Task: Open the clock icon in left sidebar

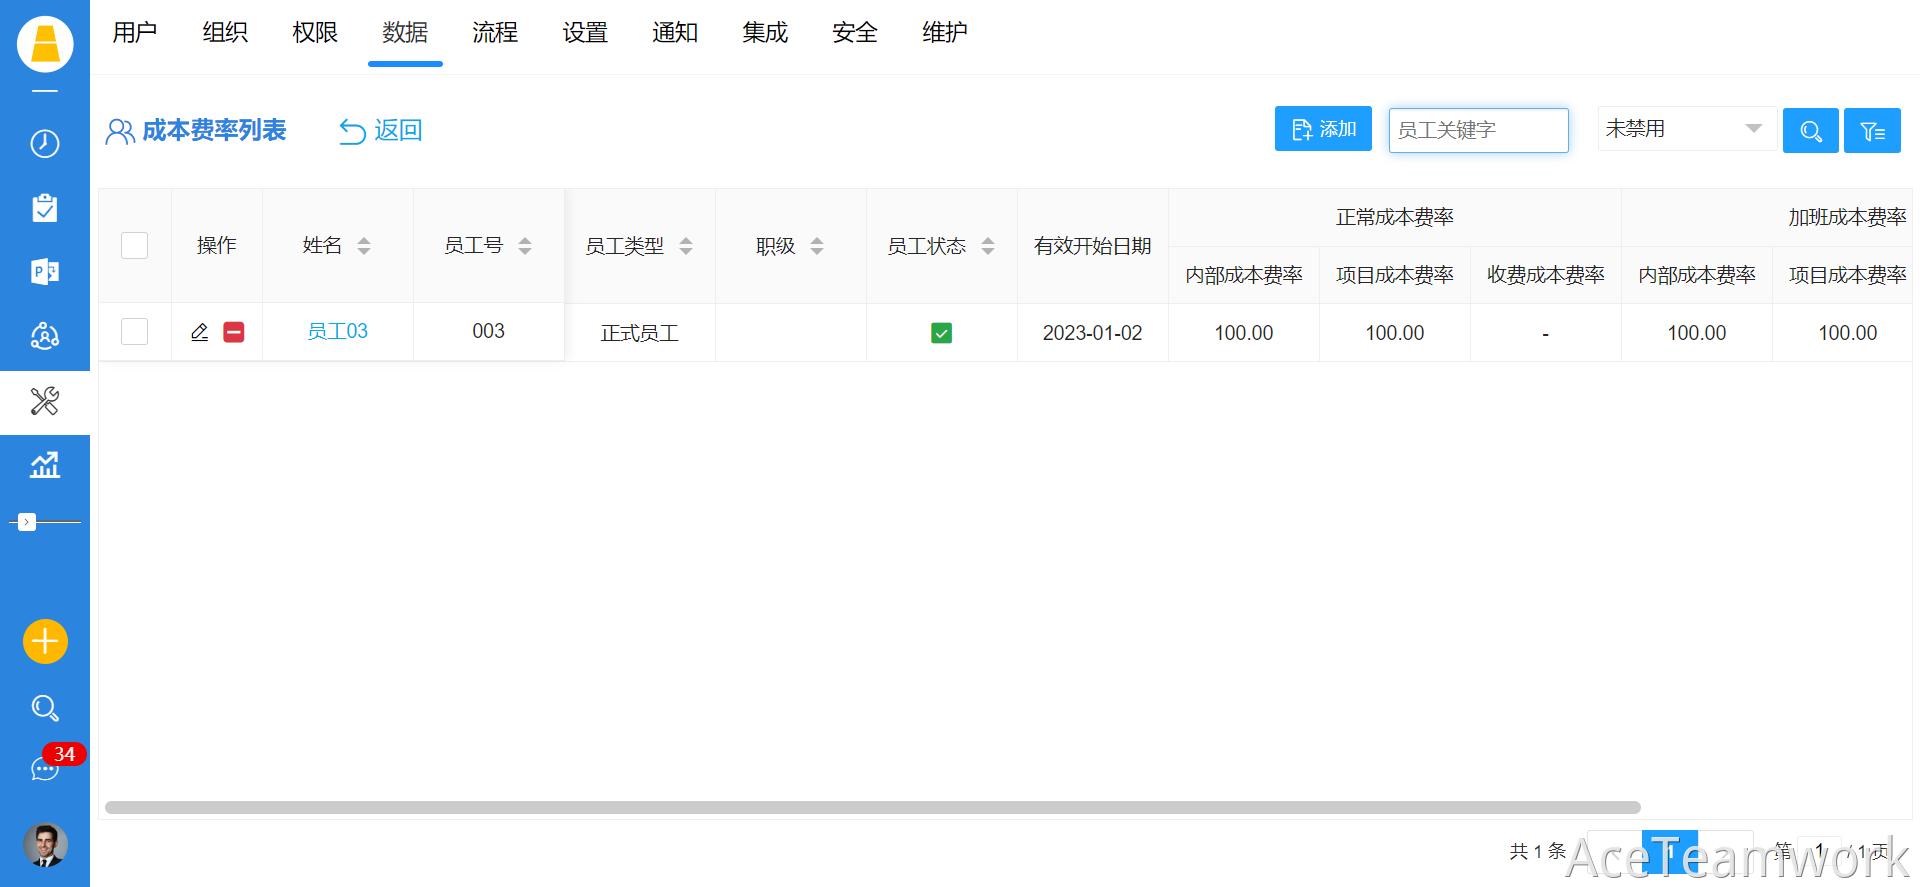Action: (x=45, y=144)
